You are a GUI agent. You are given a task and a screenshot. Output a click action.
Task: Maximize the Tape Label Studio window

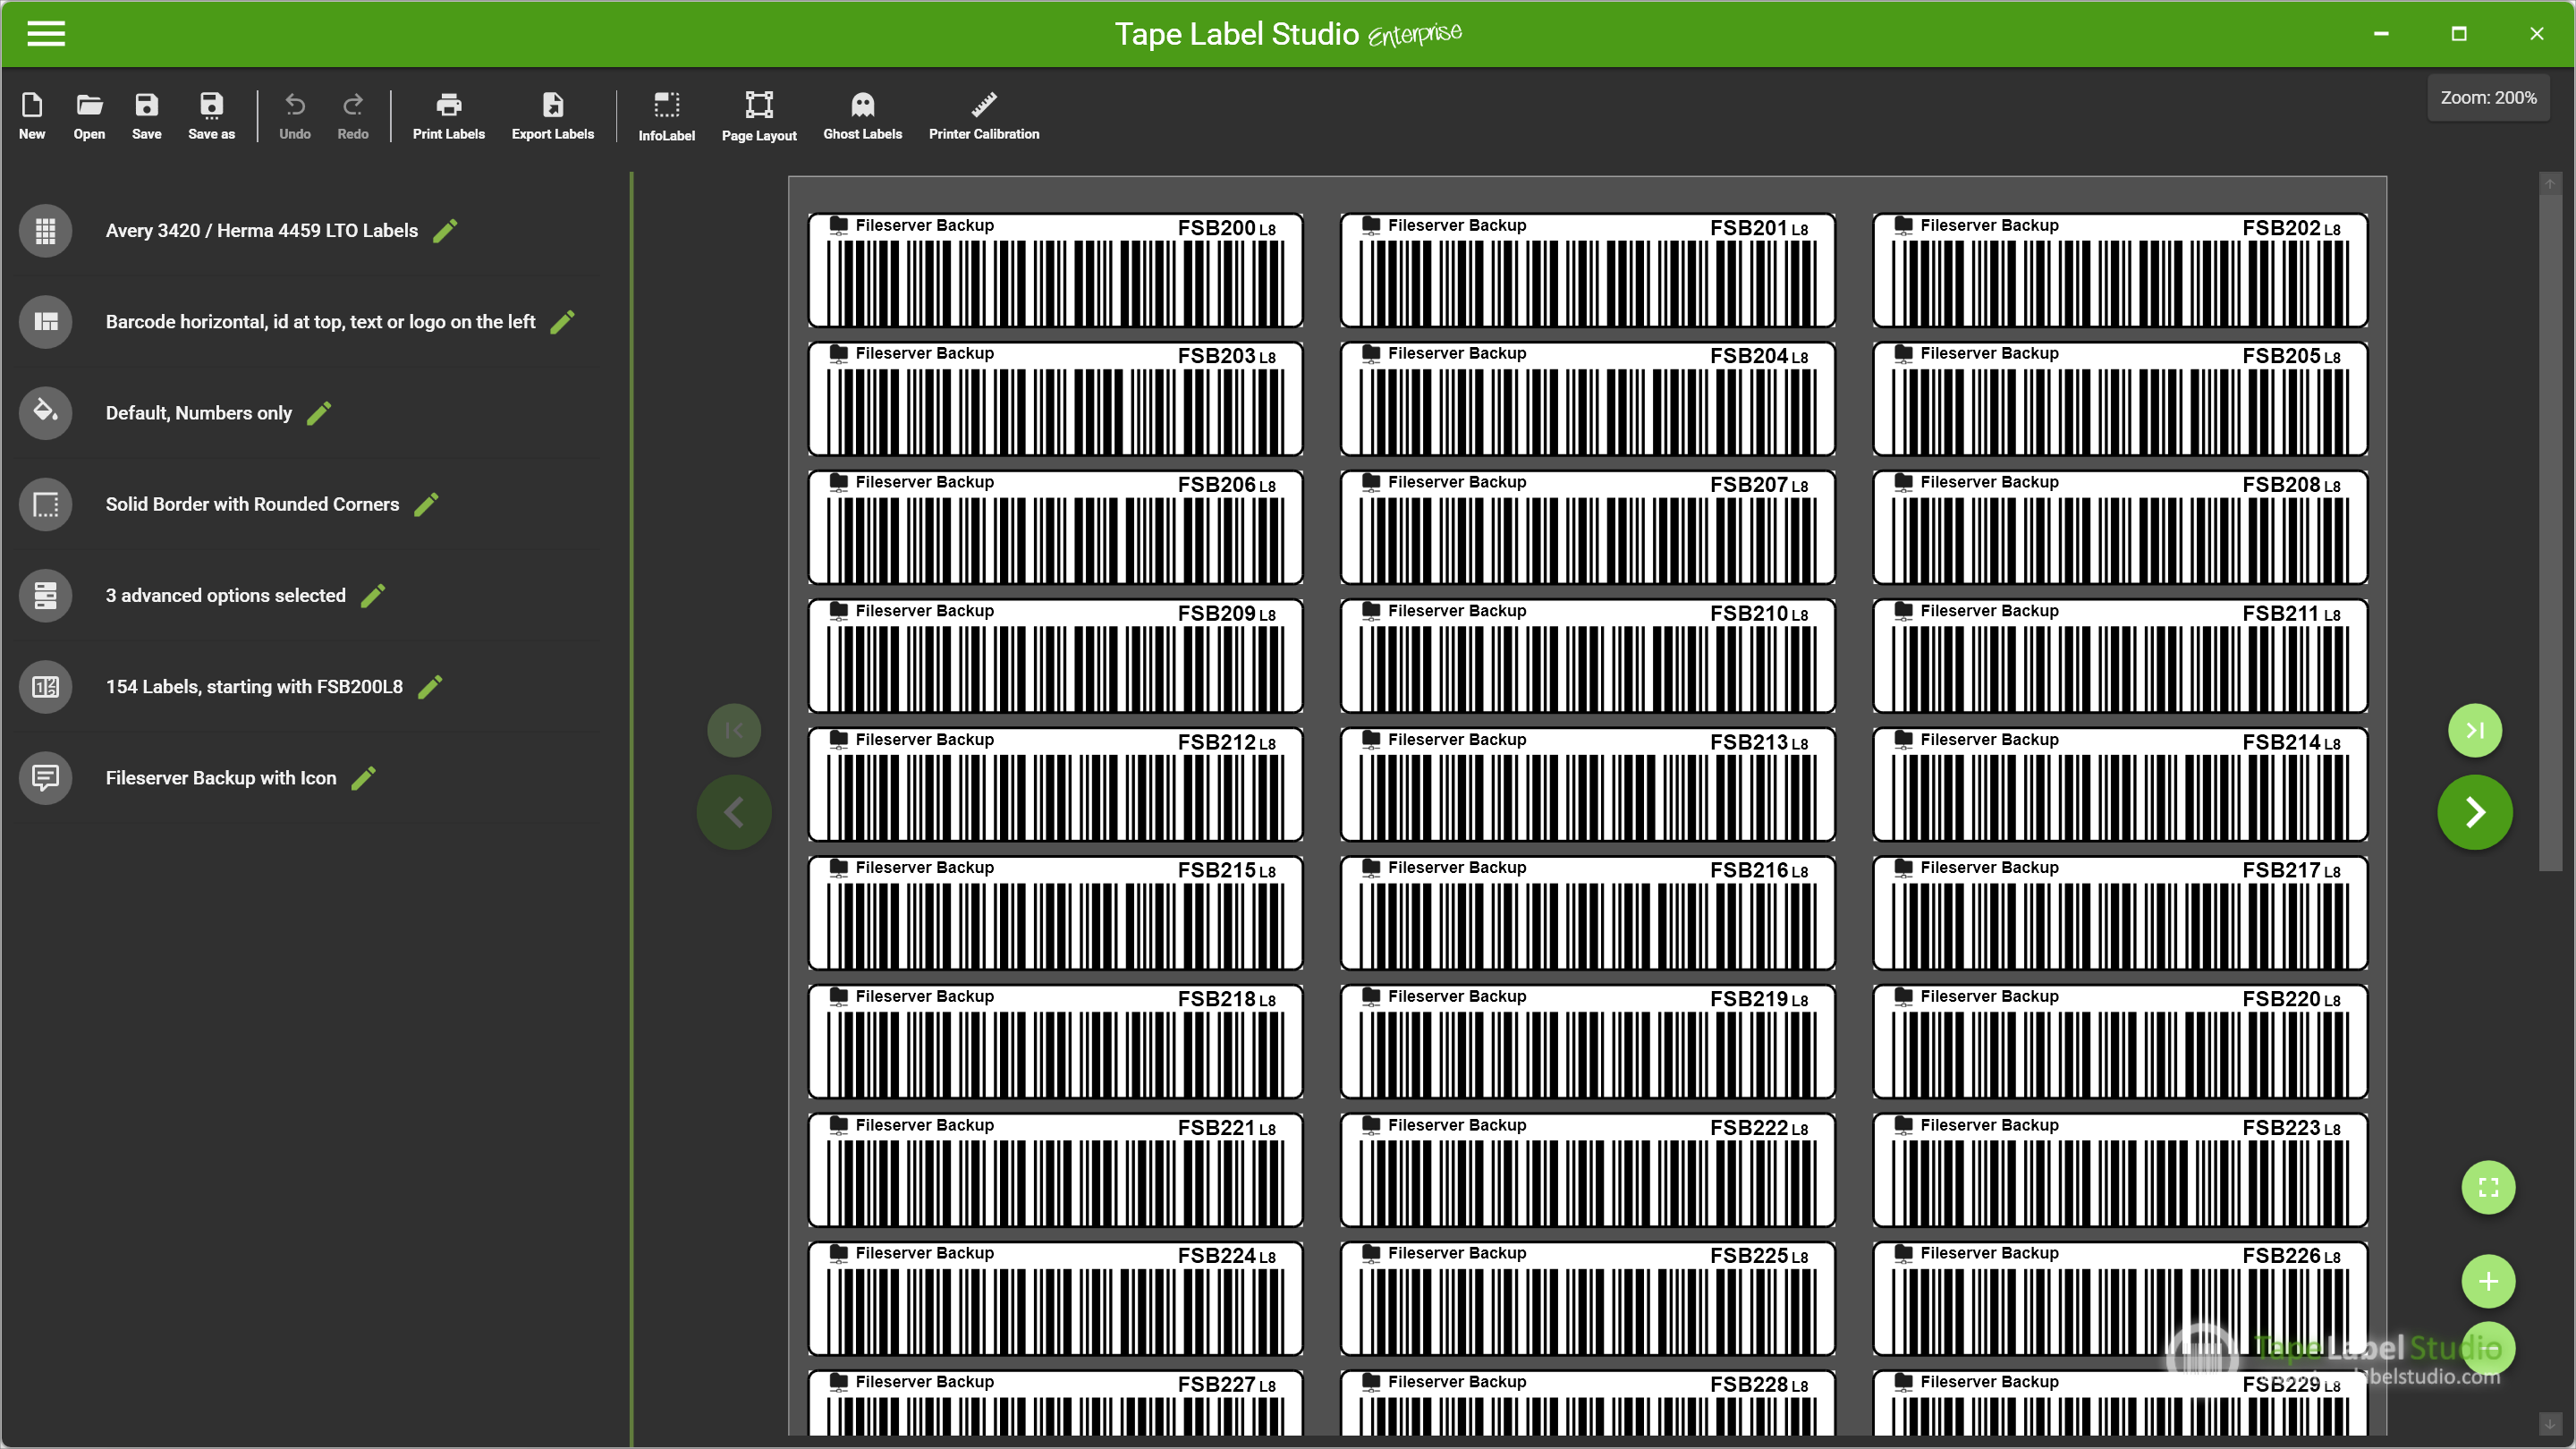[2459, 34]
